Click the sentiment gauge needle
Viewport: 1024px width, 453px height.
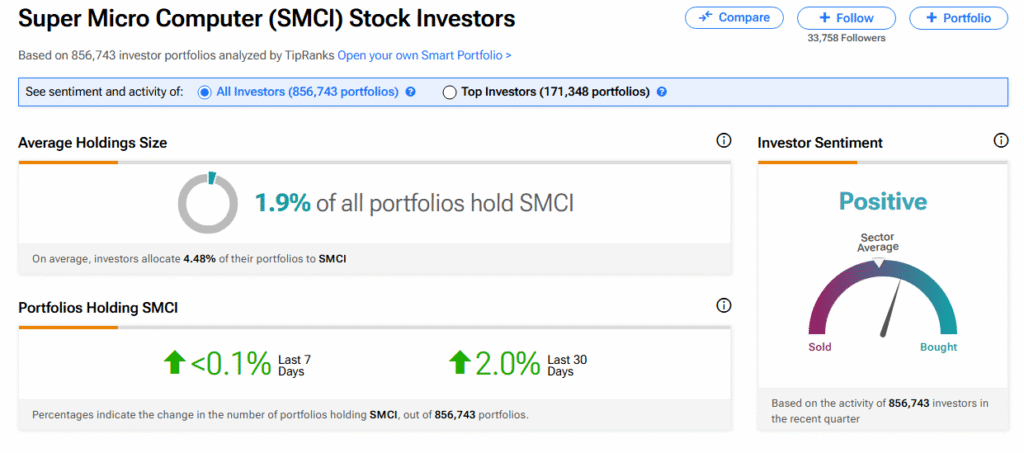[891, 308]
